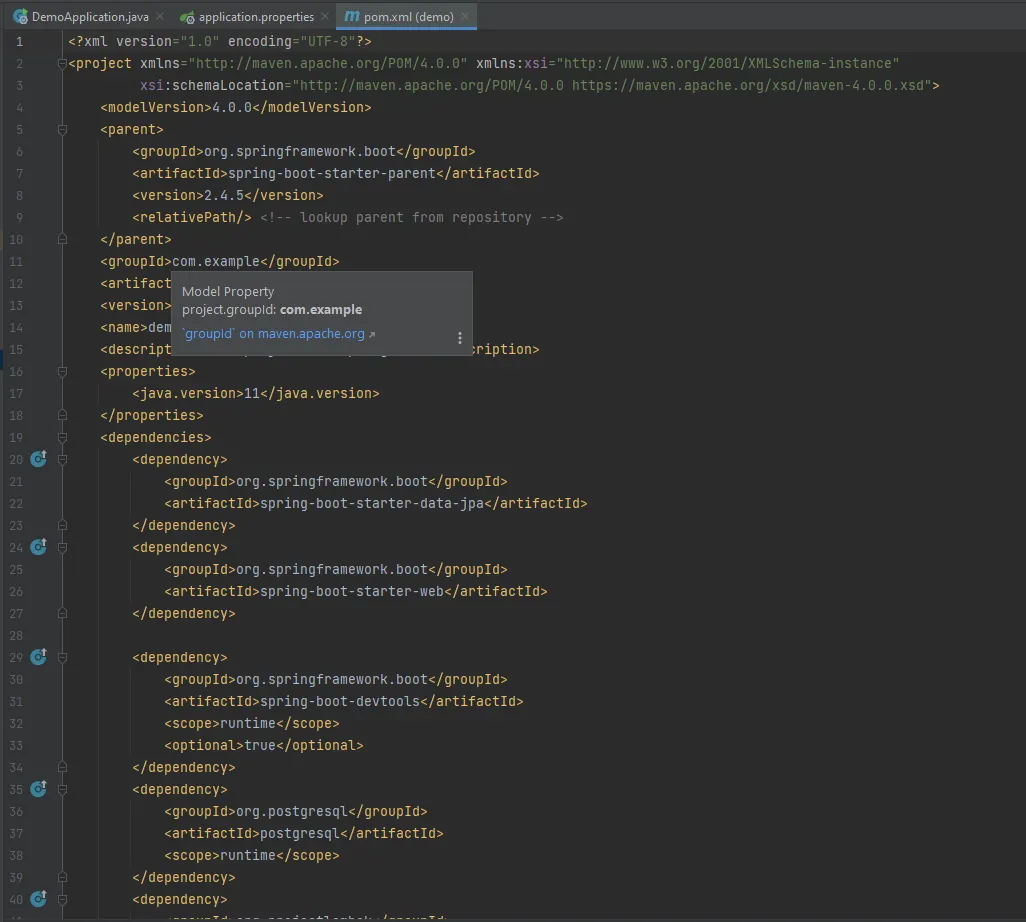The width and height of the screenshot is (1026, 922).
Task: Close the pom.xml (demo) tab
Action: pos(465,16)
